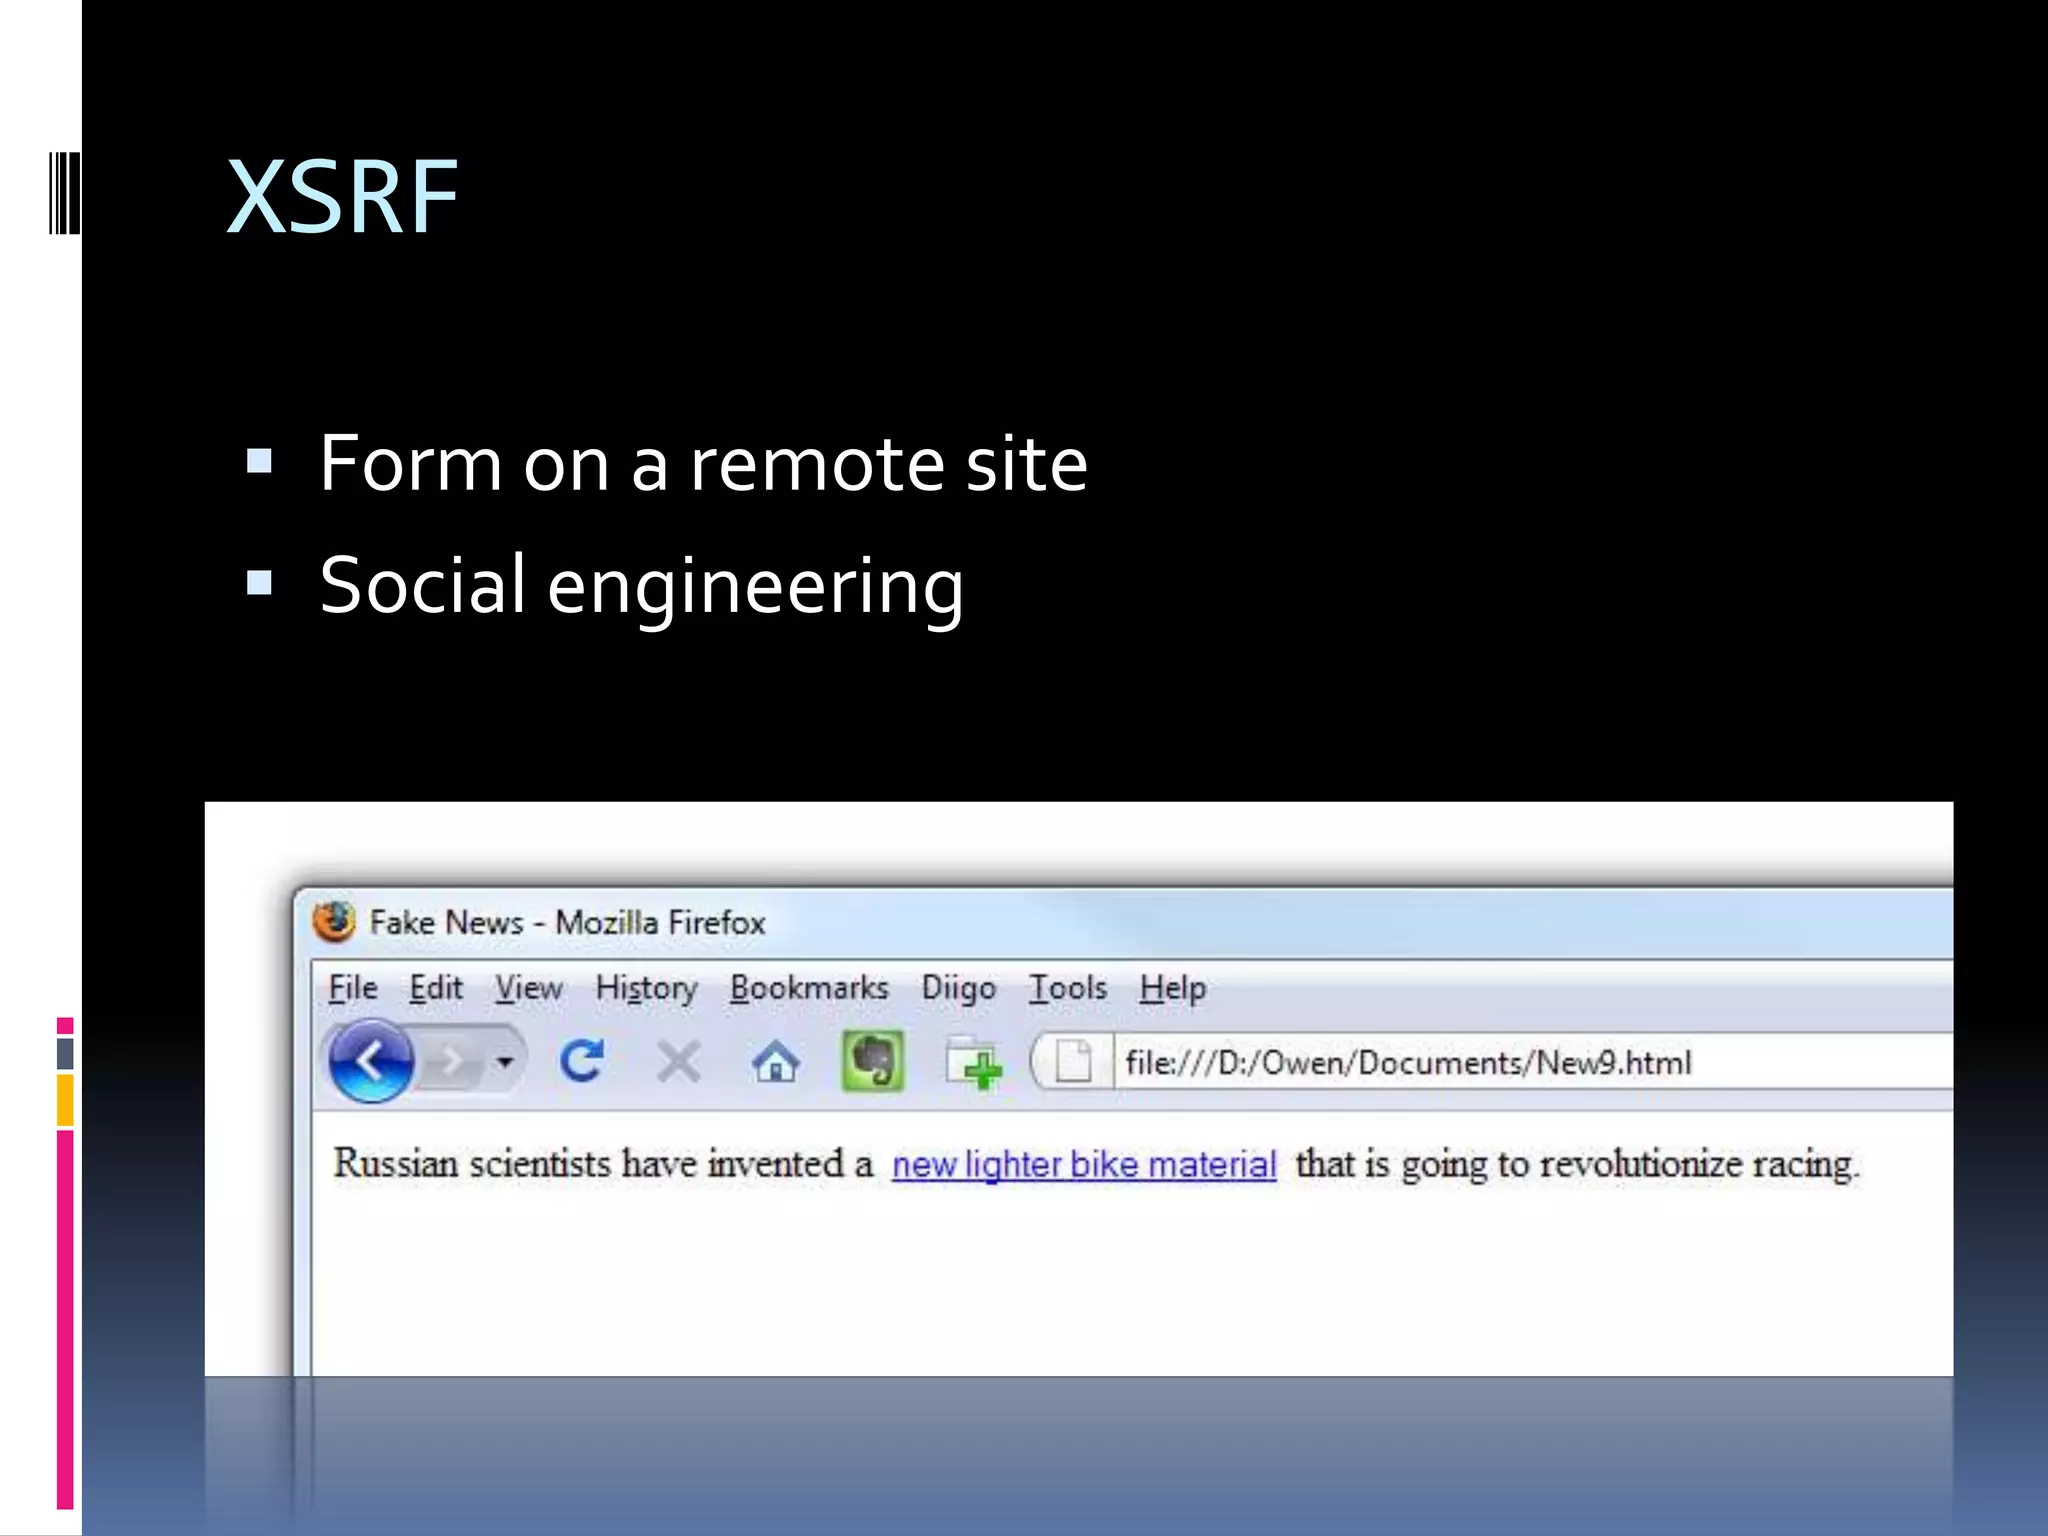Screen dimensions: 2048x1536
Task: Open the Edit menu
Action: tap(436, 988)
